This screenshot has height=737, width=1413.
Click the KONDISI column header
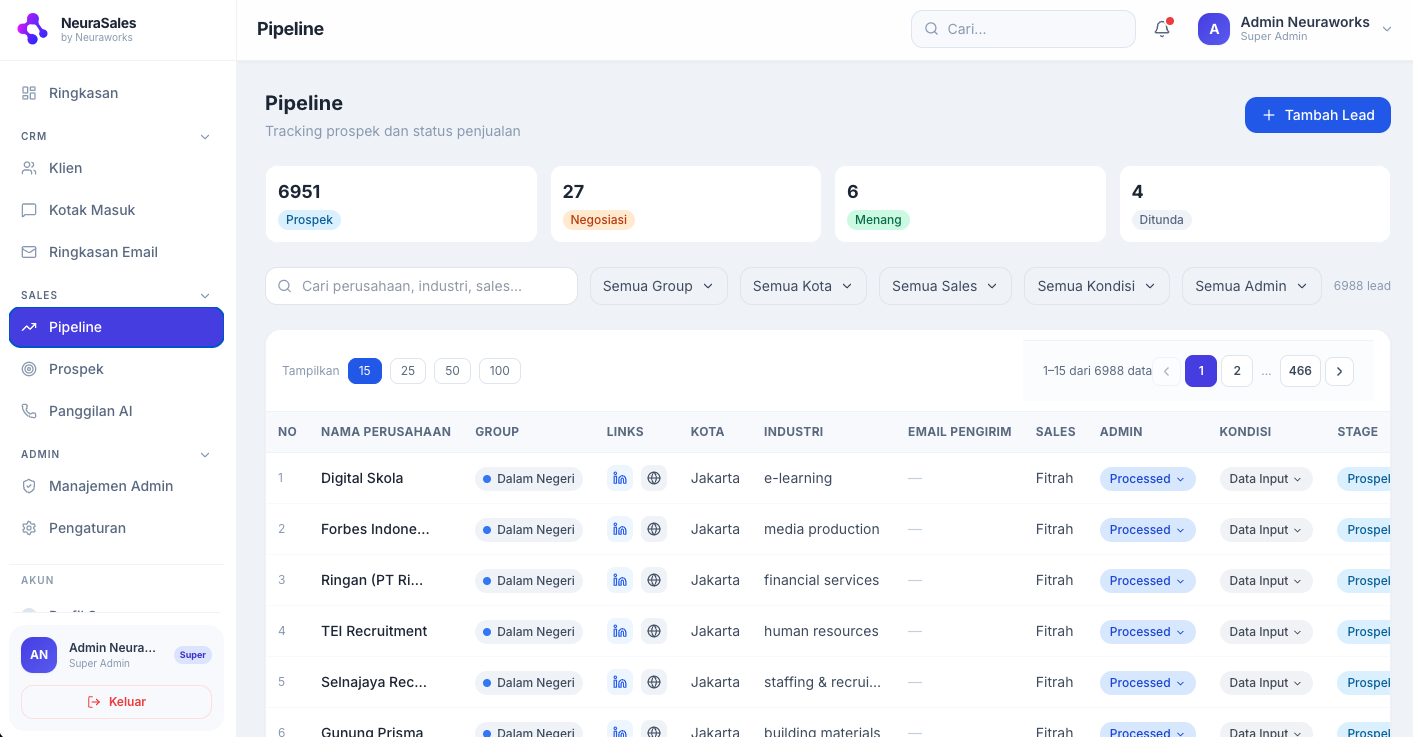(x=1245, y=432)
